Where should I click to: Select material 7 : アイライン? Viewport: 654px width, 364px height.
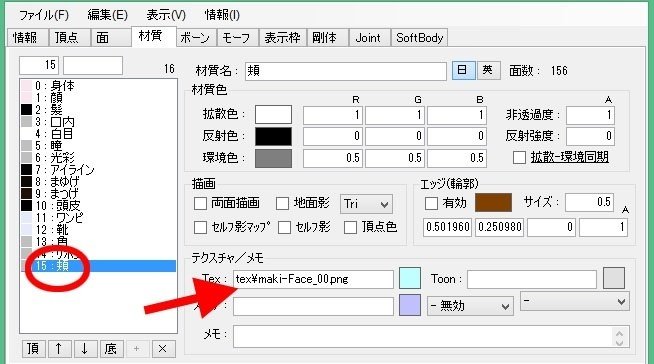(x=98, y=170)
